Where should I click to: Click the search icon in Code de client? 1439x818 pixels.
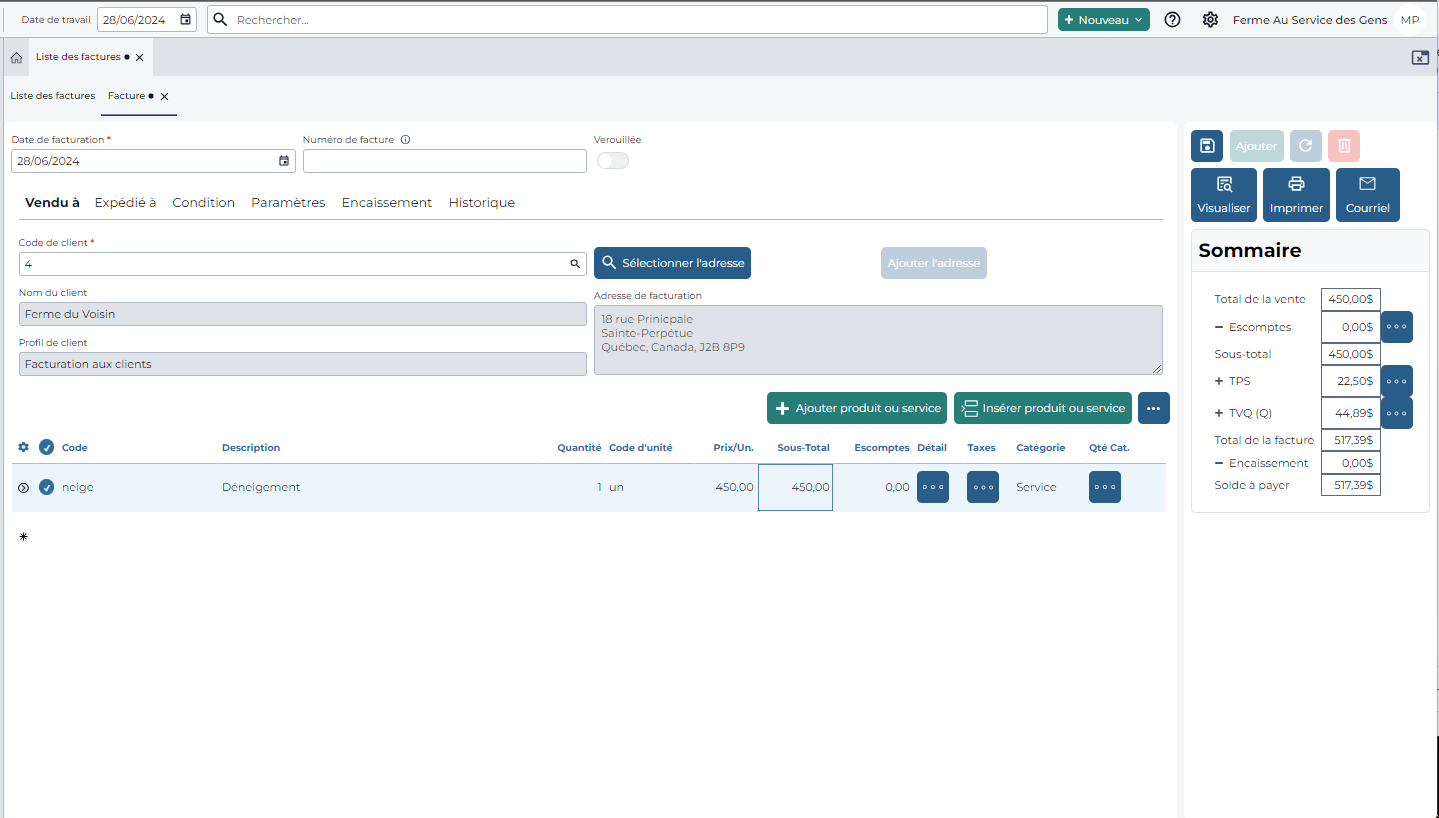point(575,264)
